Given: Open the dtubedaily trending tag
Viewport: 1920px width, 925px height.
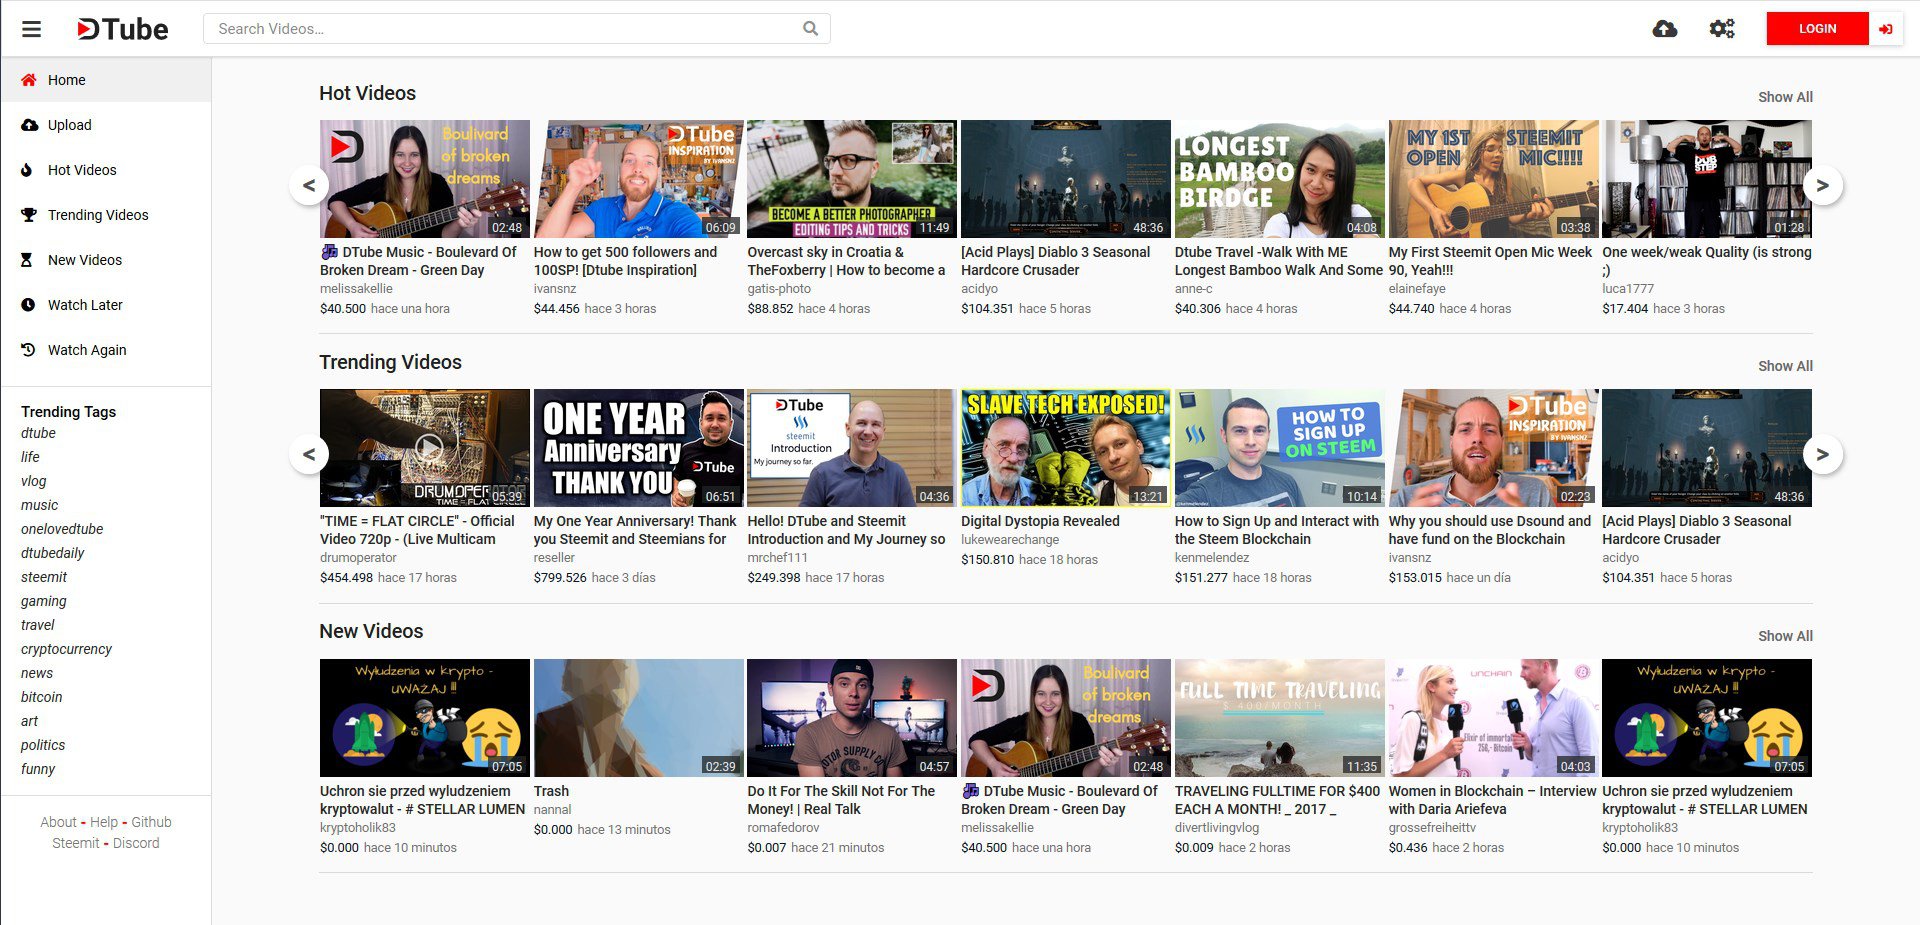Looking at the screenshot, I should coord(52,553).
